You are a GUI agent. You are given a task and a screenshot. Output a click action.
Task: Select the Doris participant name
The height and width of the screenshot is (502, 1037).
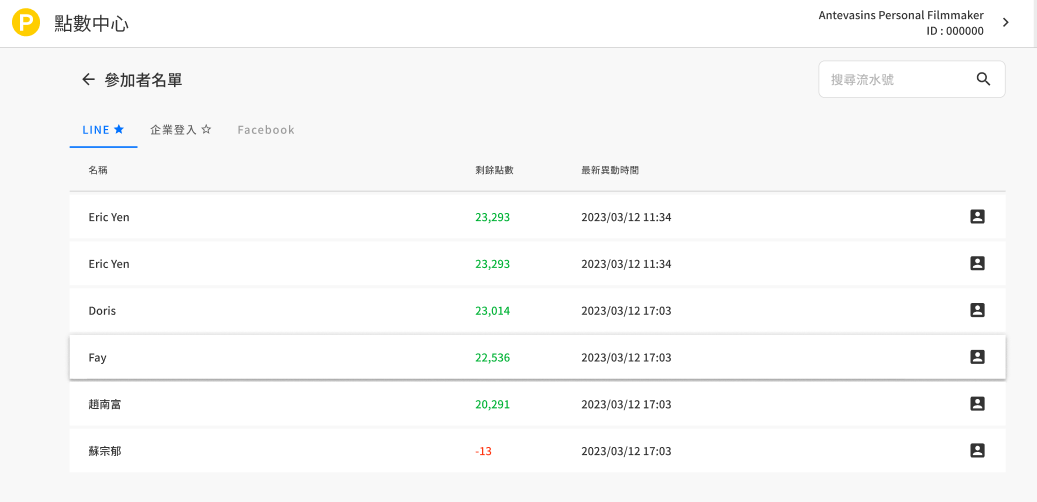(102, 311)
